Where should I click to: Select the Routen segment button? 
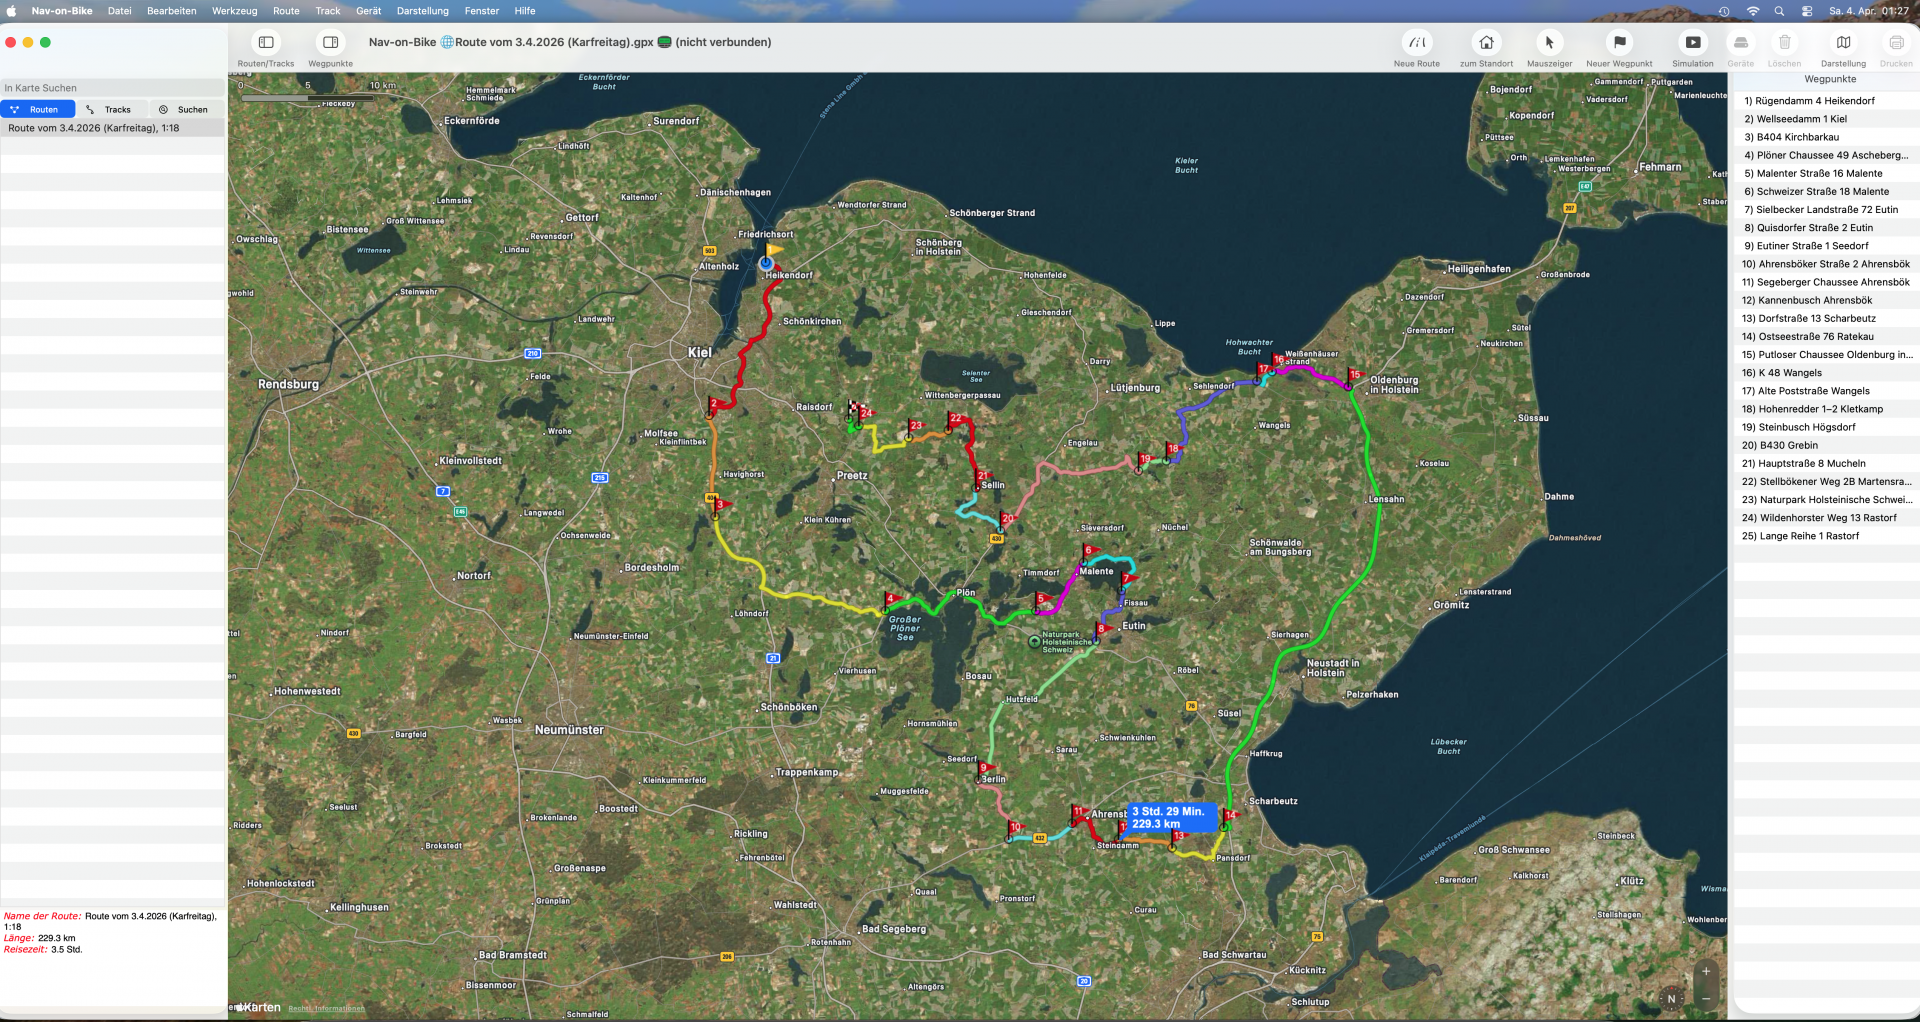point(38,110)
